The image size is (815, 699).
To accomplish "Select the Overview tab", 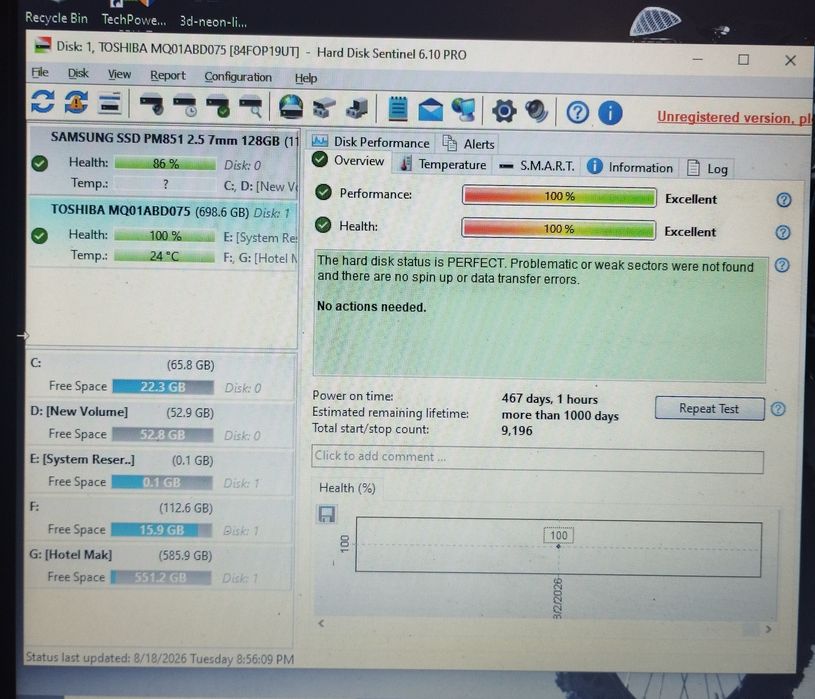I will [x=349, y=161].
